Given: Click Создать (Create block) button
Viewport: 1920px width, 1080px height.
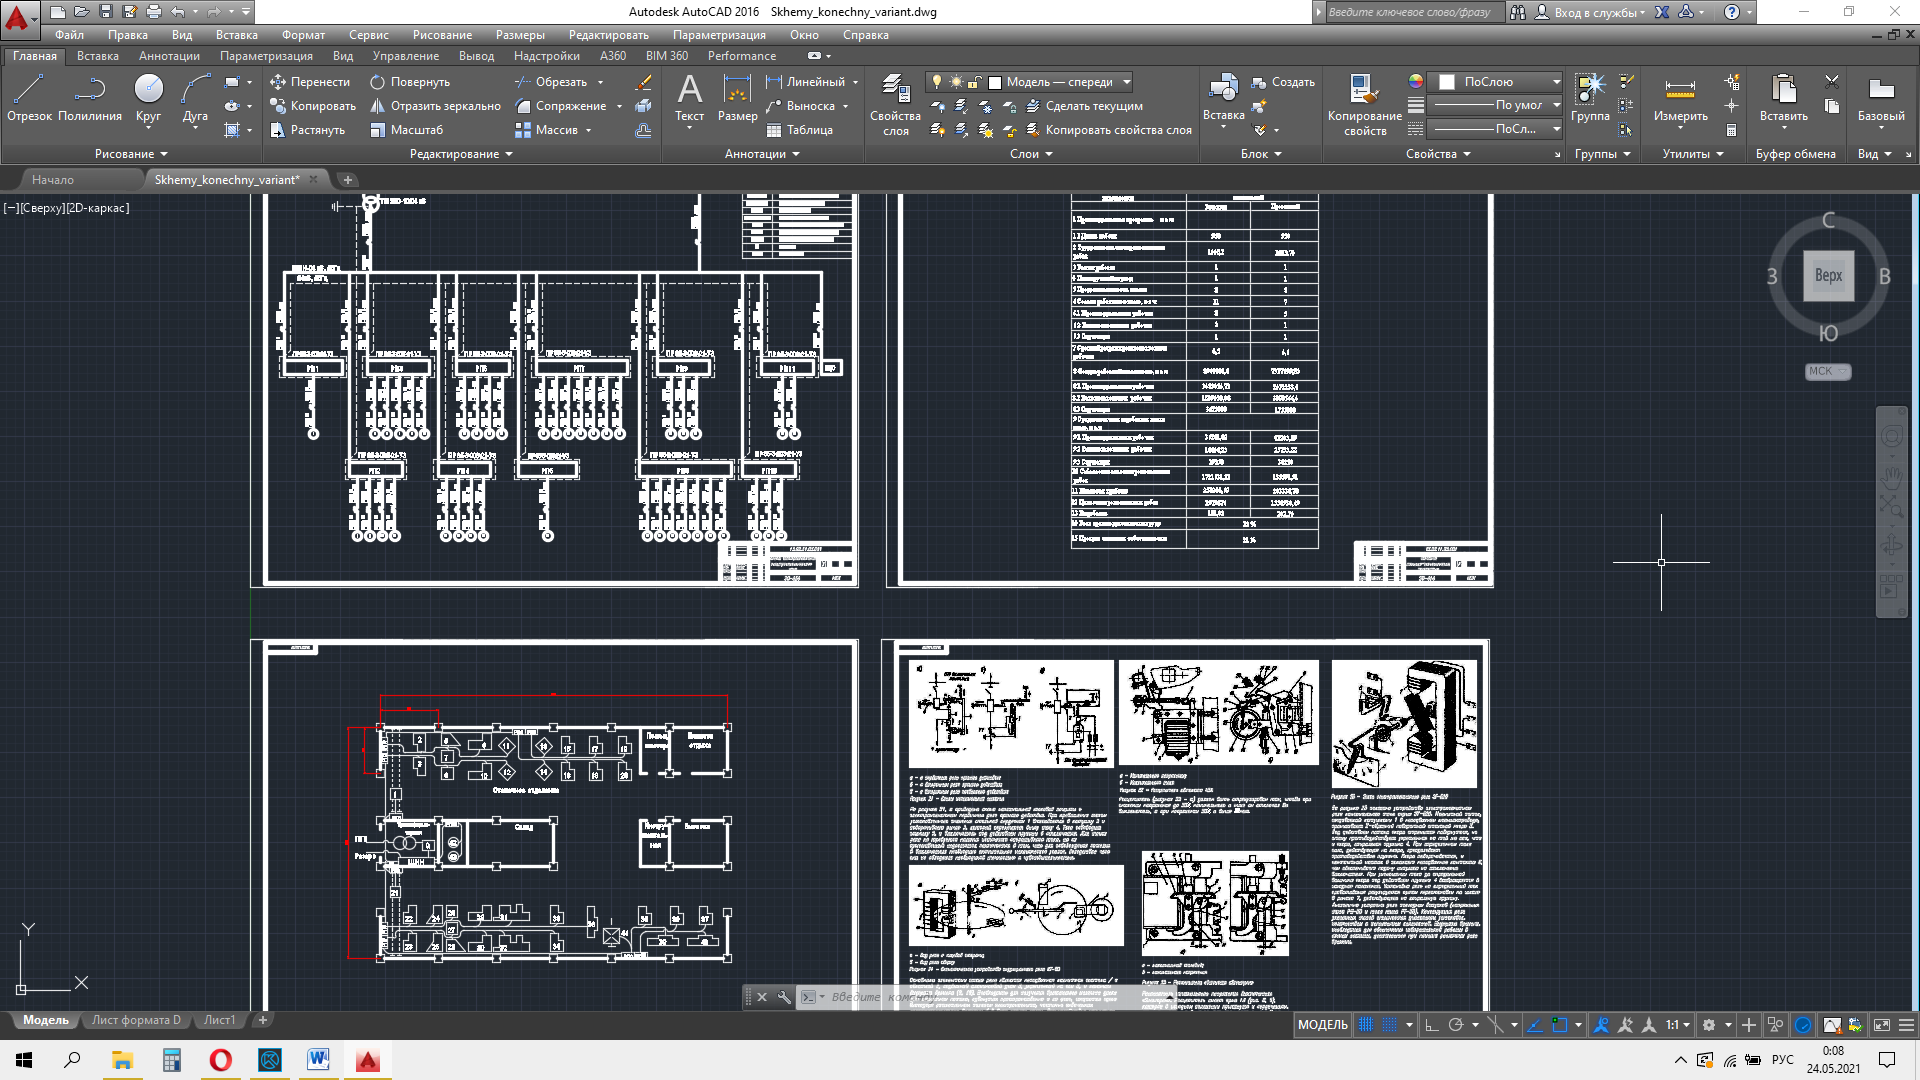Looking at the screenshot, I should point(1283,82).
